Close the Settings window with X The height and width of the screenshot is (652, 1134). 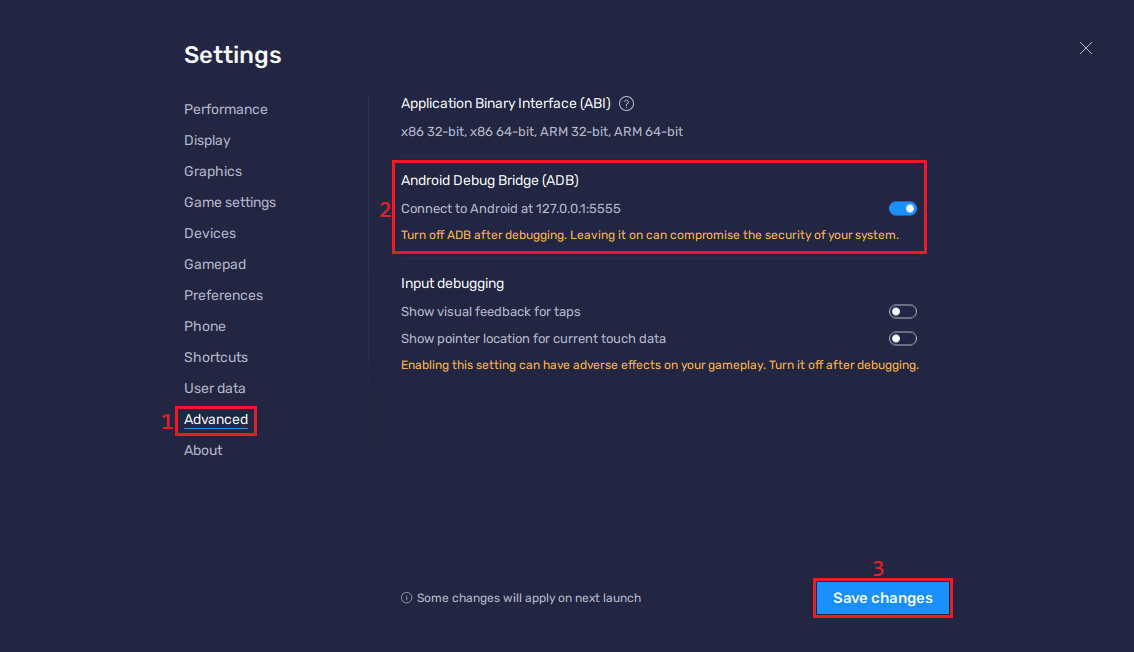[1086, 48]
